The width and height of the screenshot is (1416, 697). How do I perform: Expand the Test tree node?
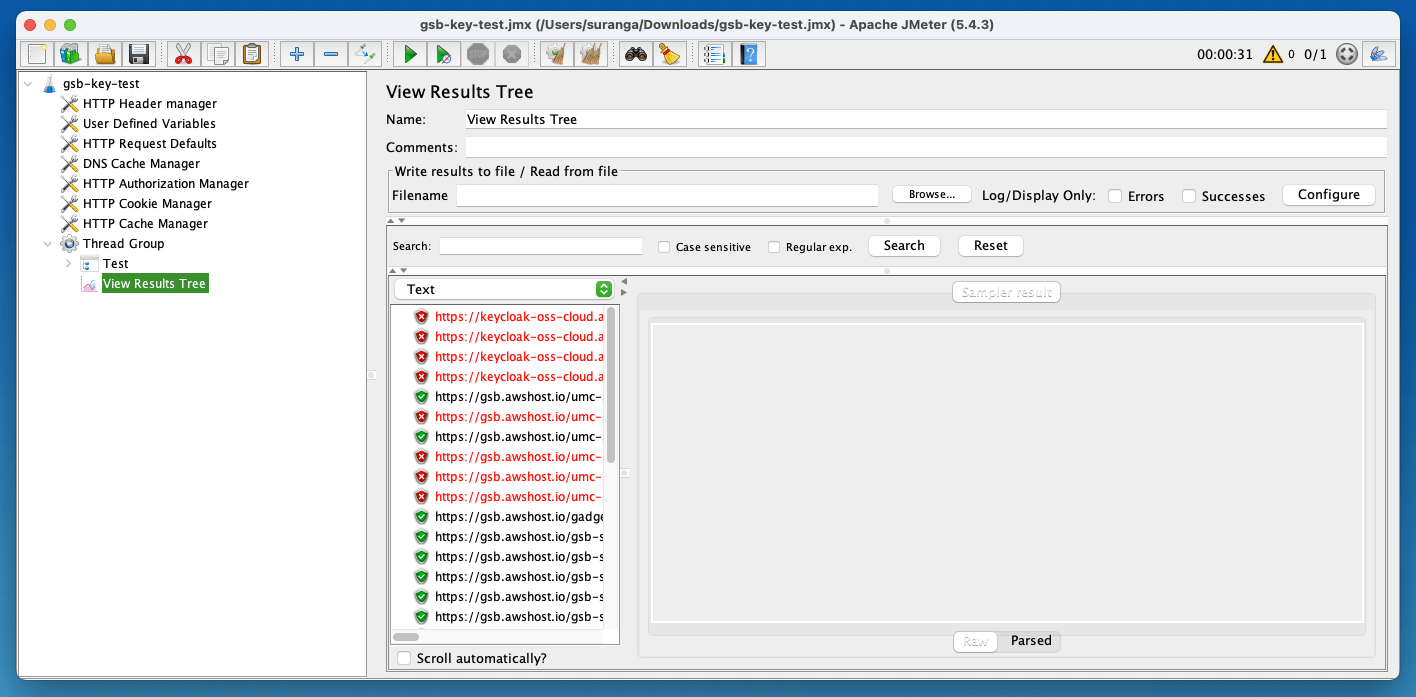click(x=68, y=263)
